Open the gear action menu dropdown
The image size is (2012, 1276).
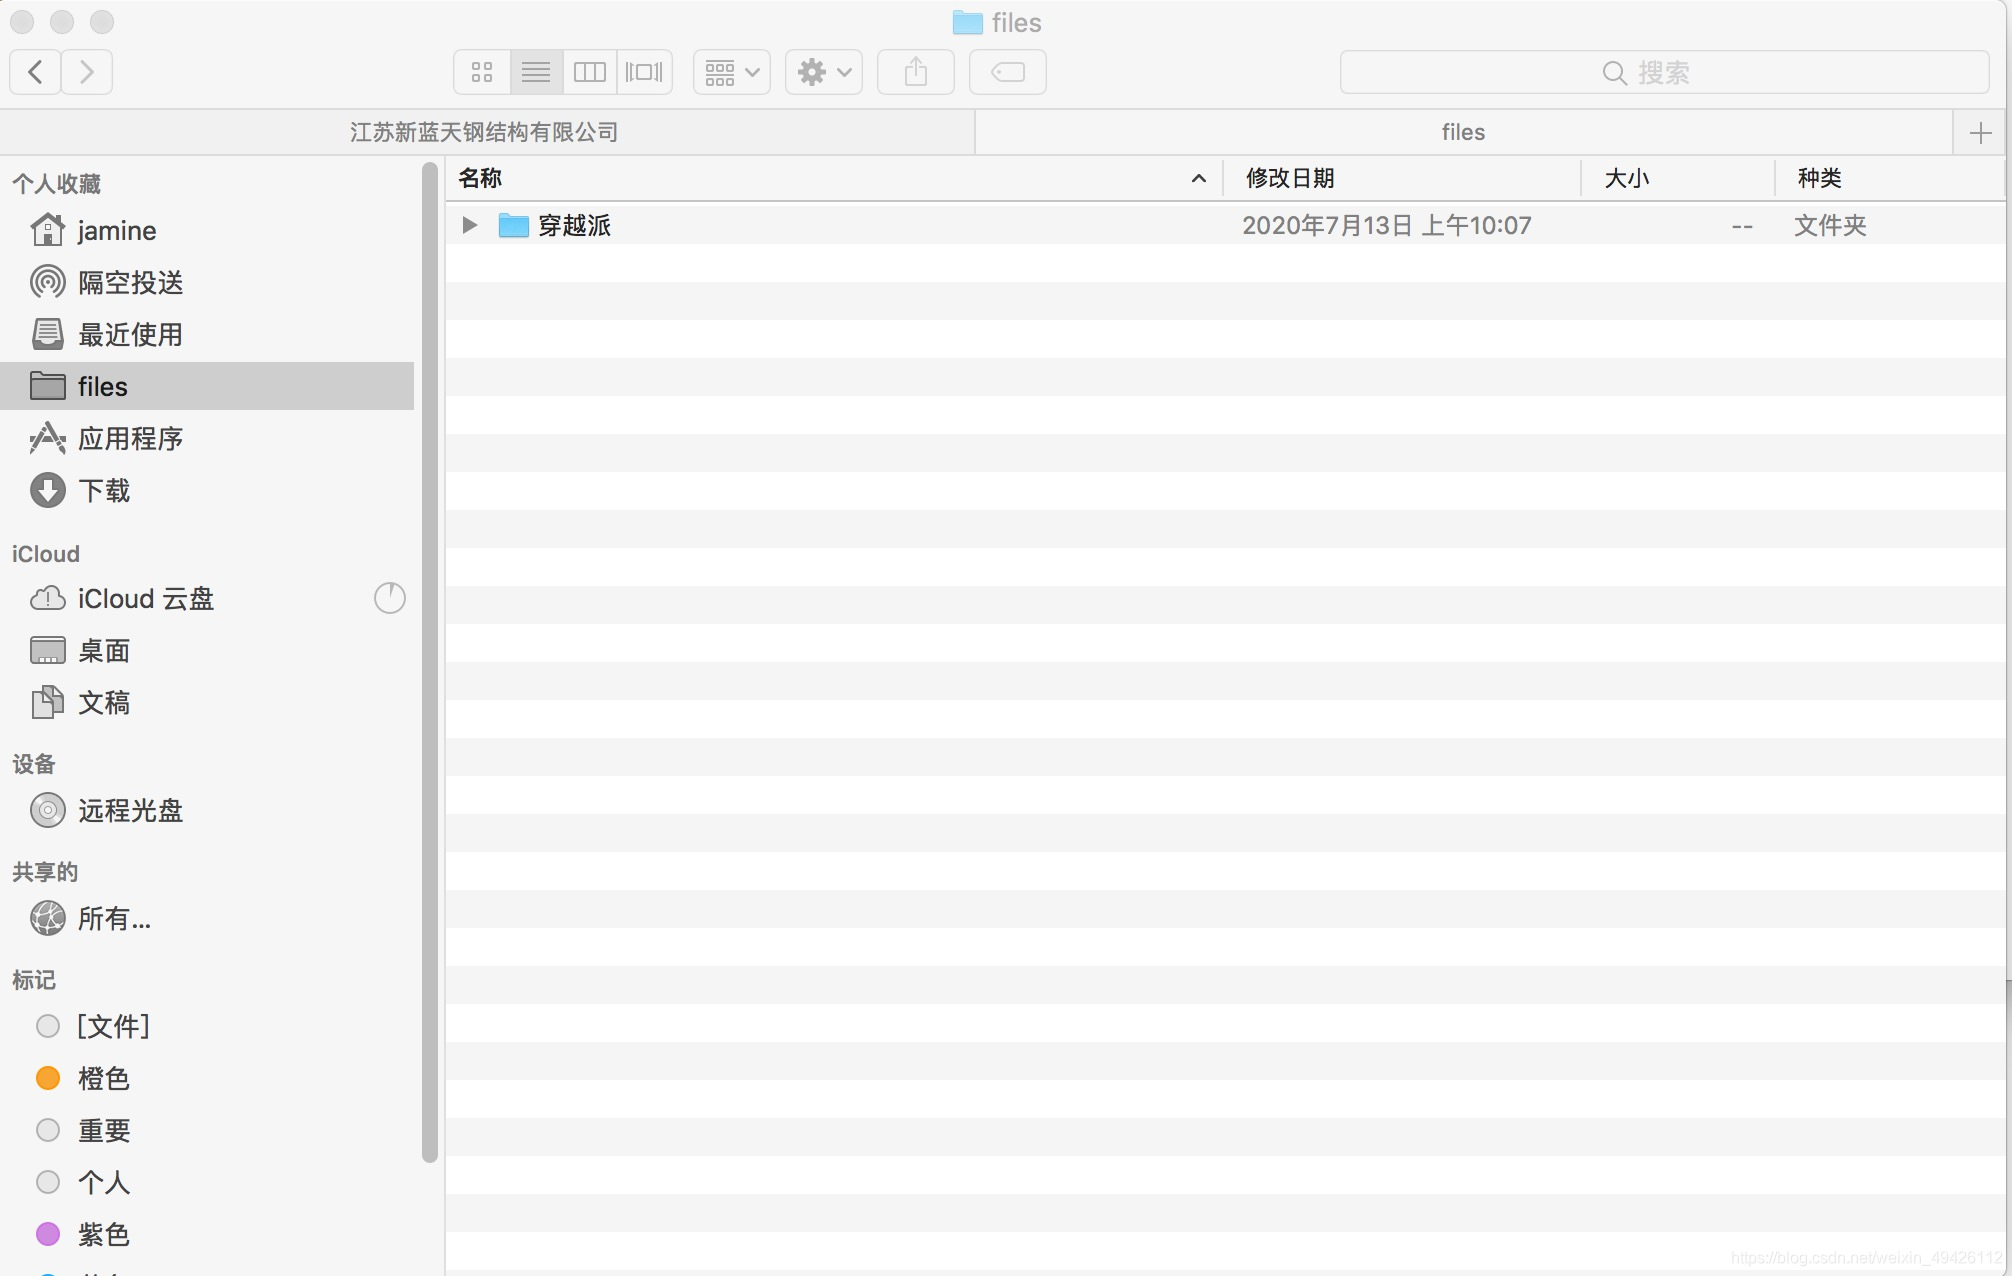824,72
